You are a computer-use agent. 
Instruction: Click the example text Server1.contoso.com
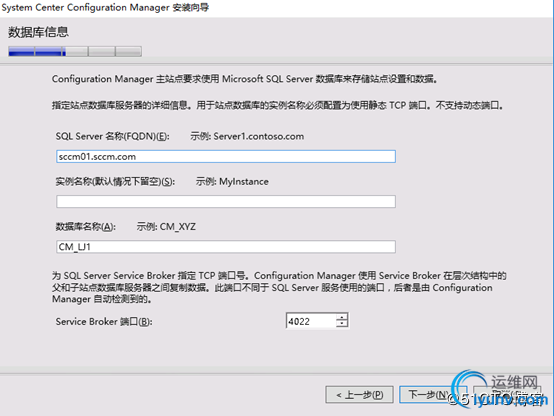click(x=258, y=136)
